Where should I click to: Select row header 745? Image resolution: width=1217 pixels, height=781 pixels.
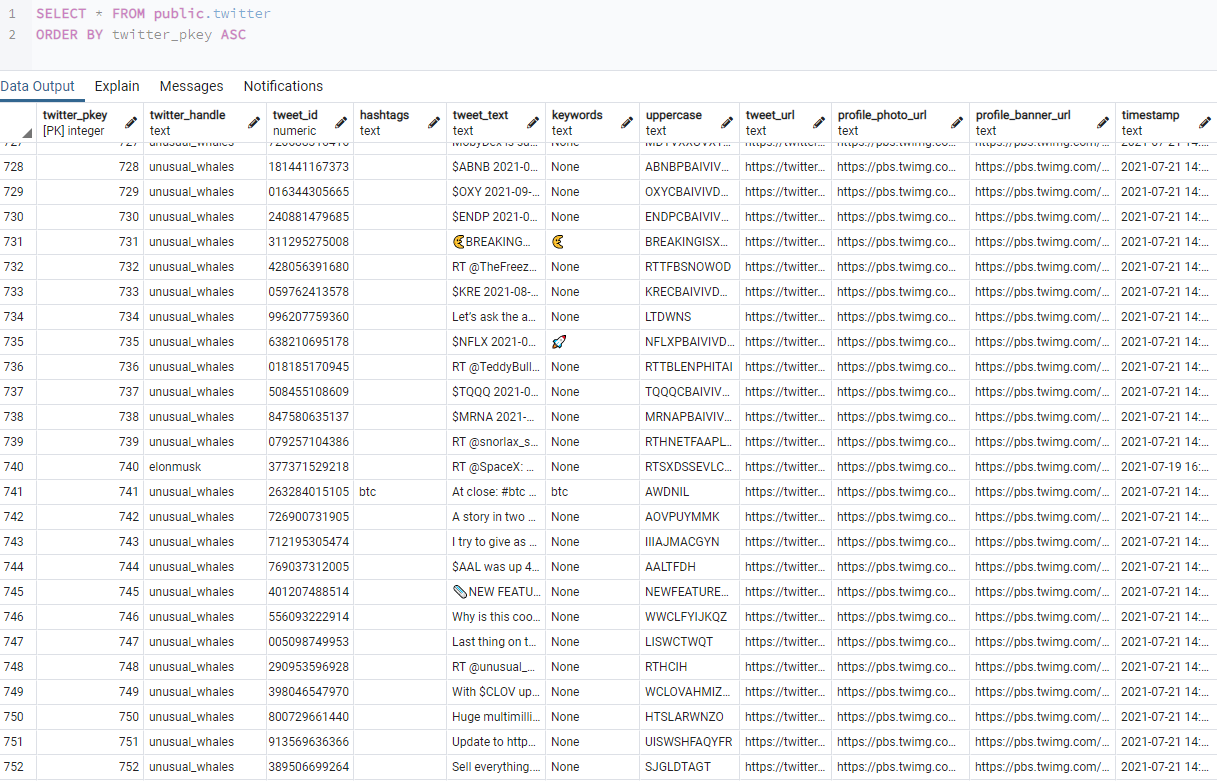tap(18, 592)
